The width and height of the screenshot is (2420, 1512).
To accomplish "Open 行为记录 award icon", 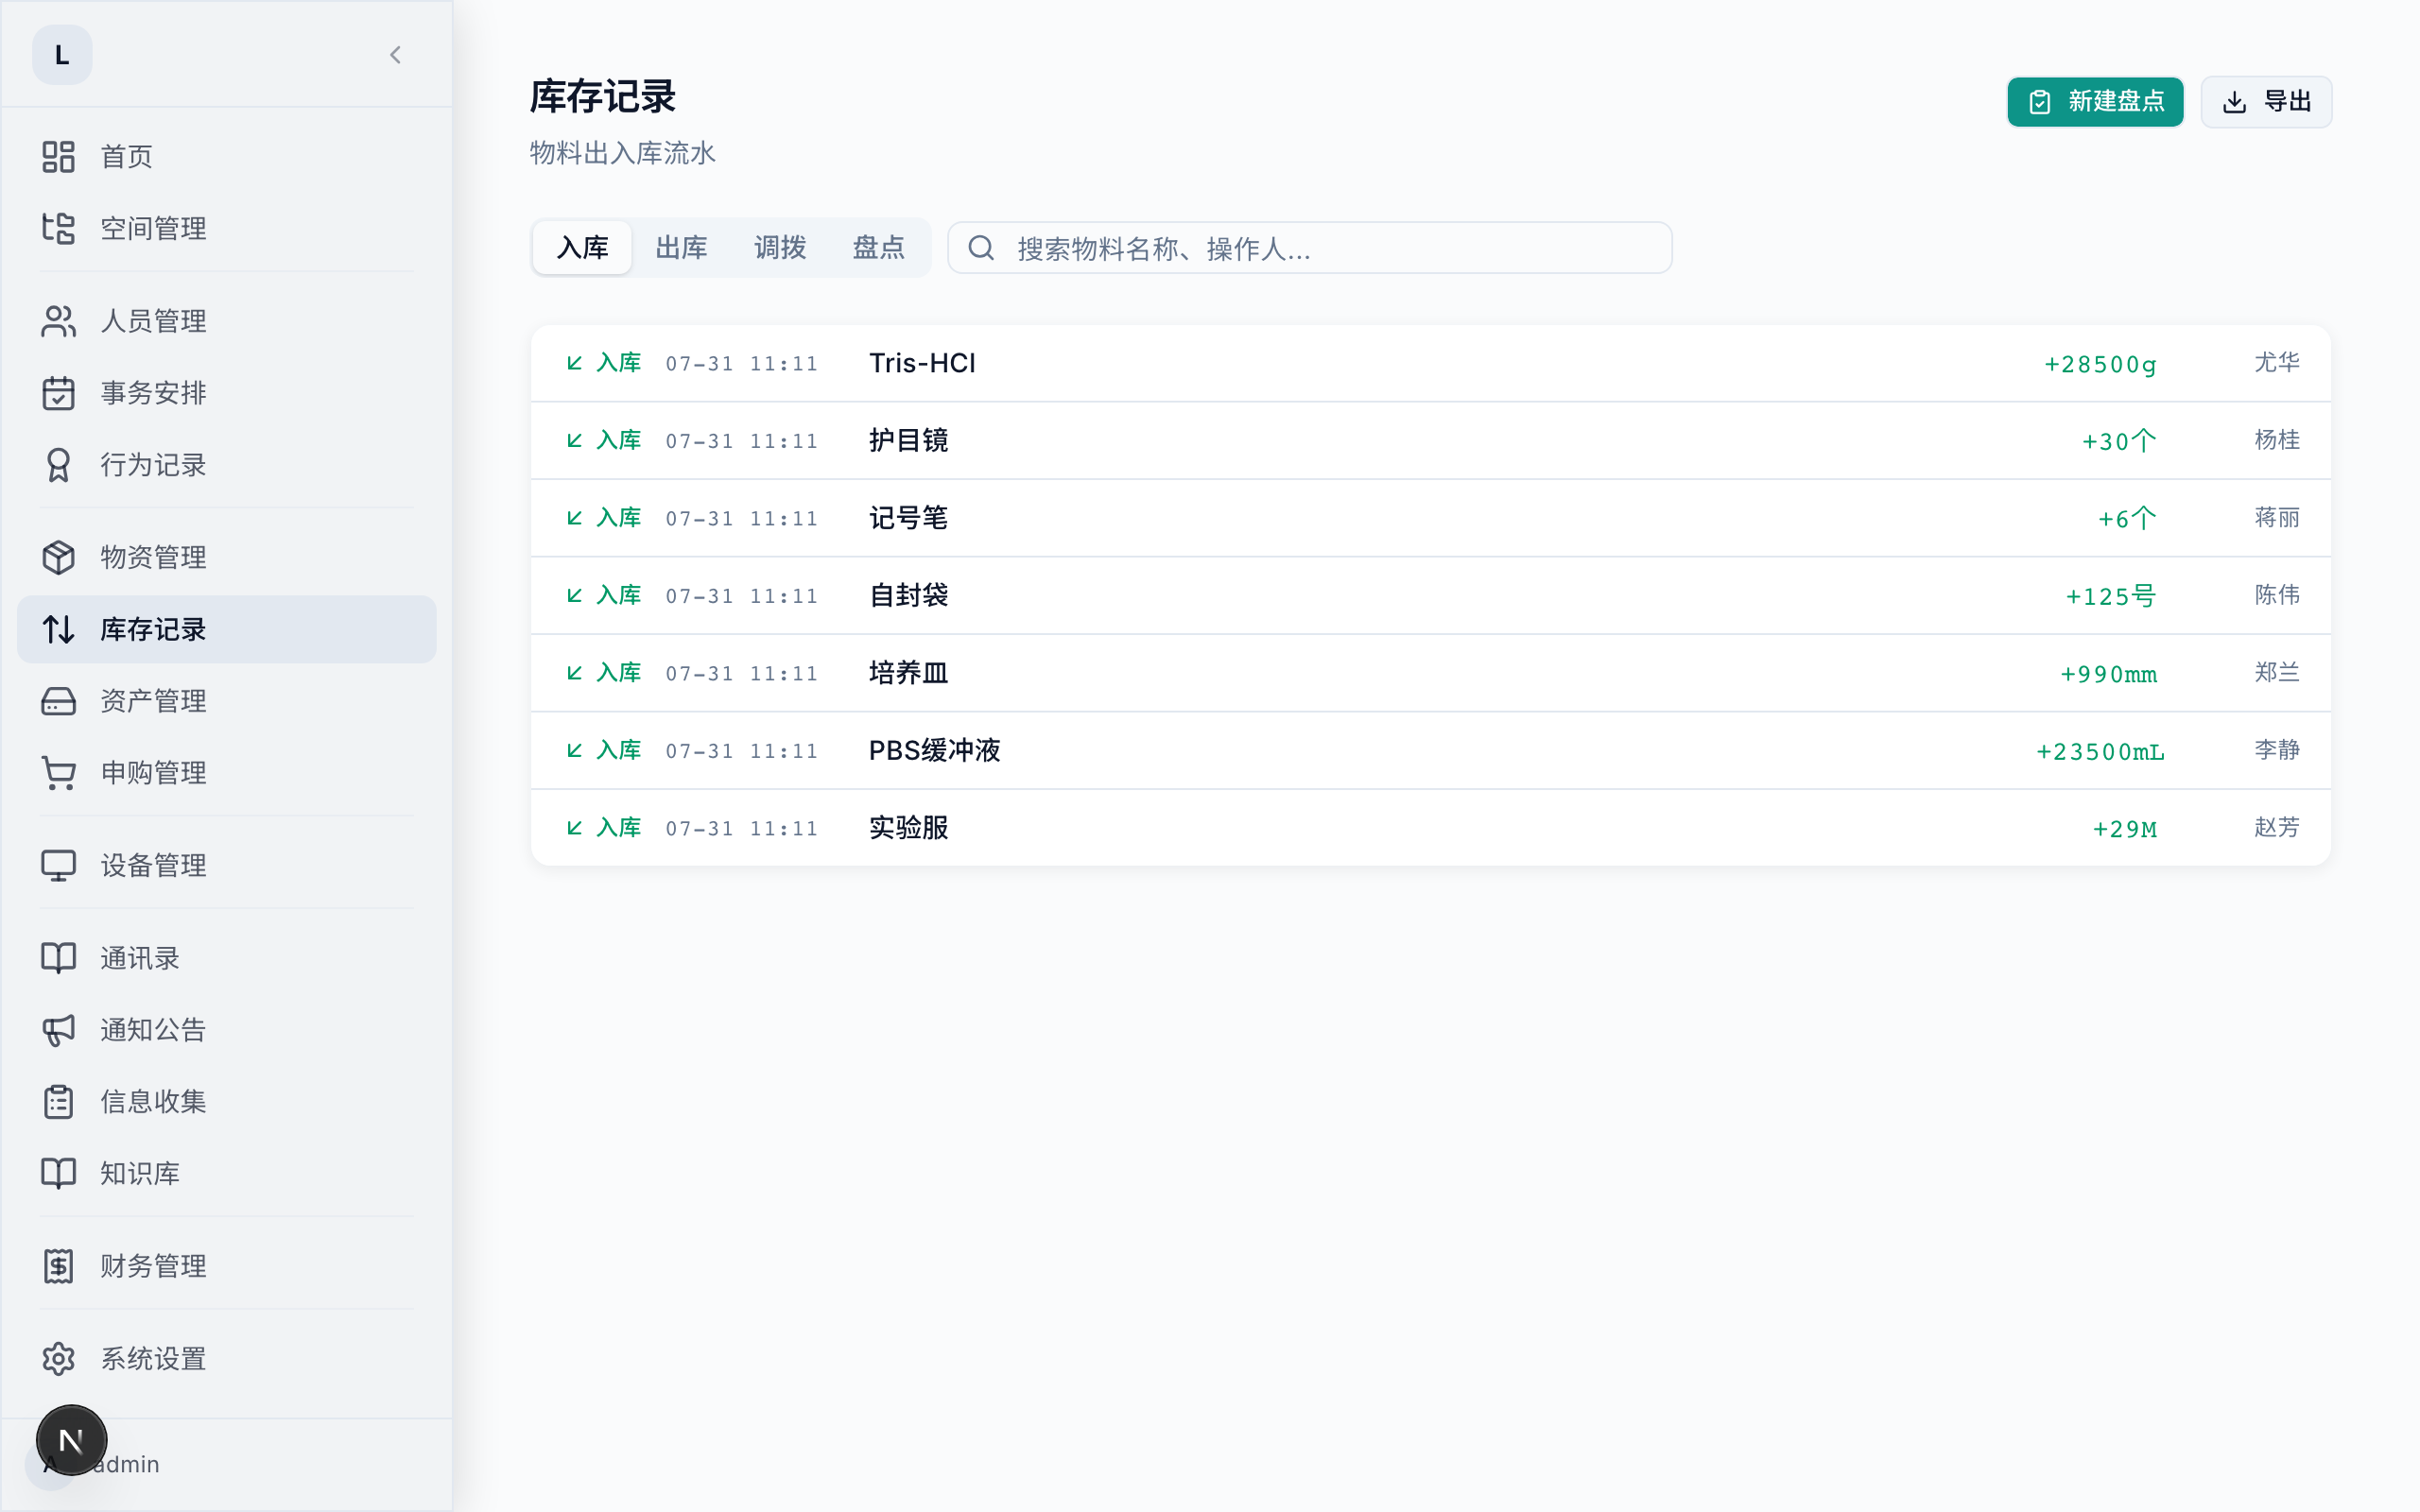I will tap(58, 465).
